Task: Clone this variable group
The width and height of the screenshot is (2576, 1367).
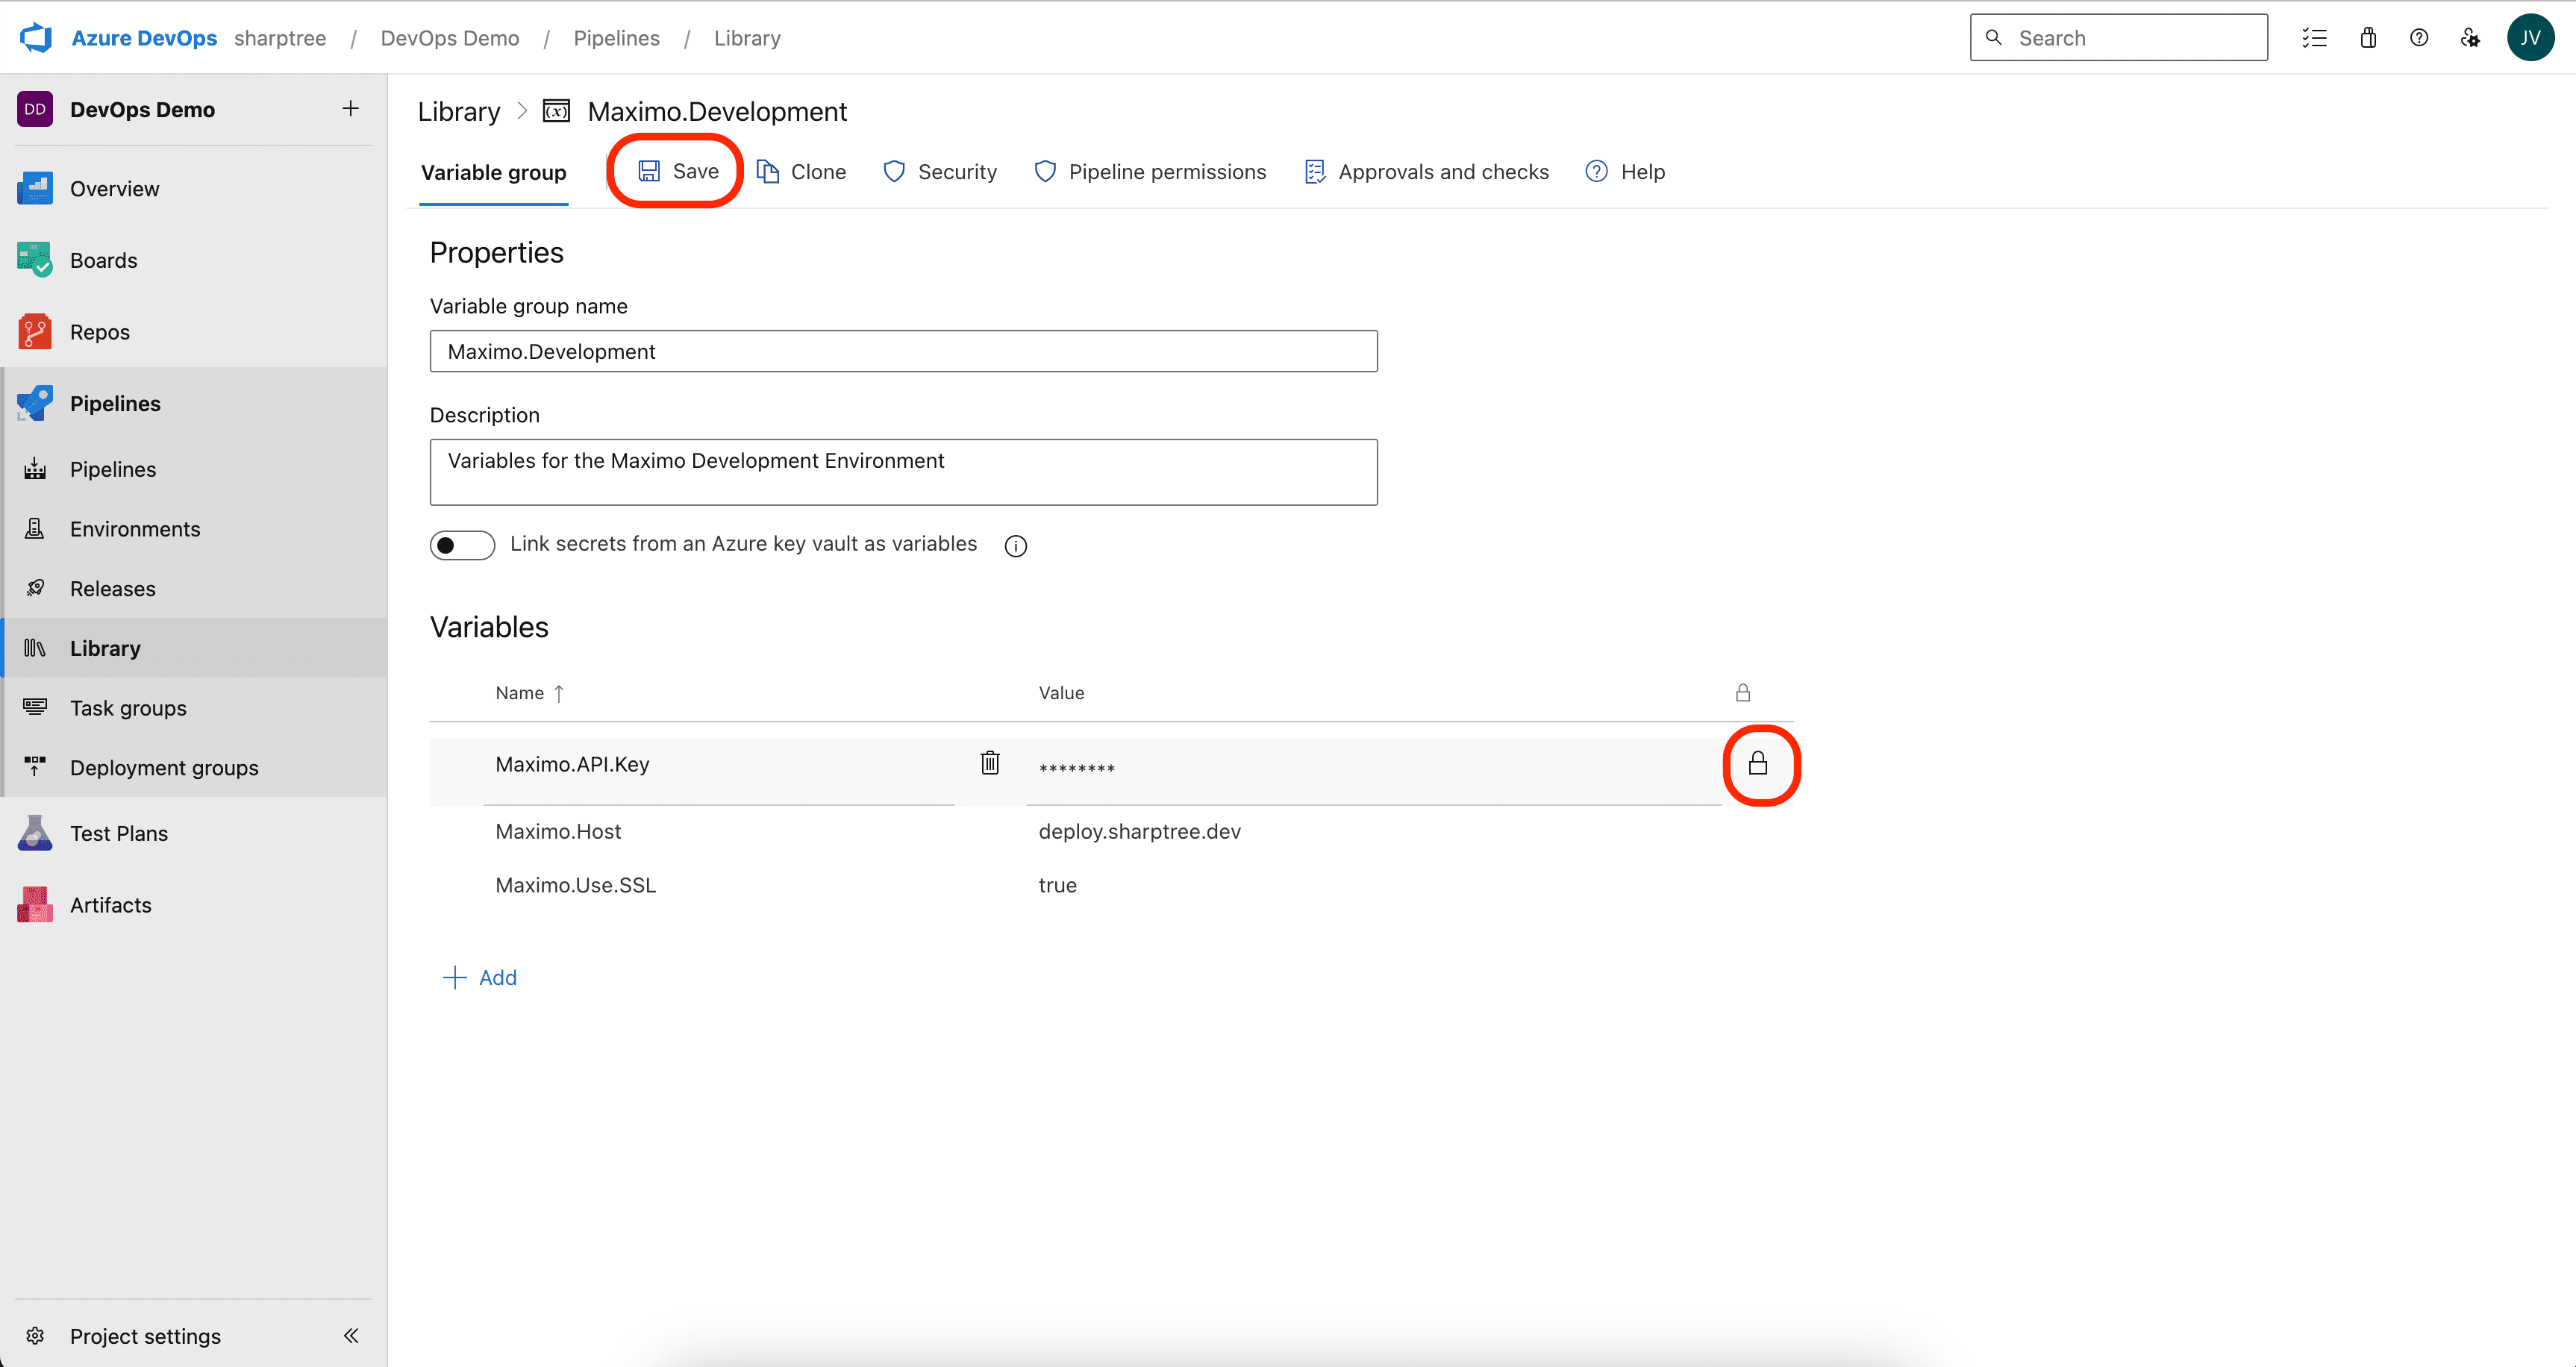Action: [801, 172]
